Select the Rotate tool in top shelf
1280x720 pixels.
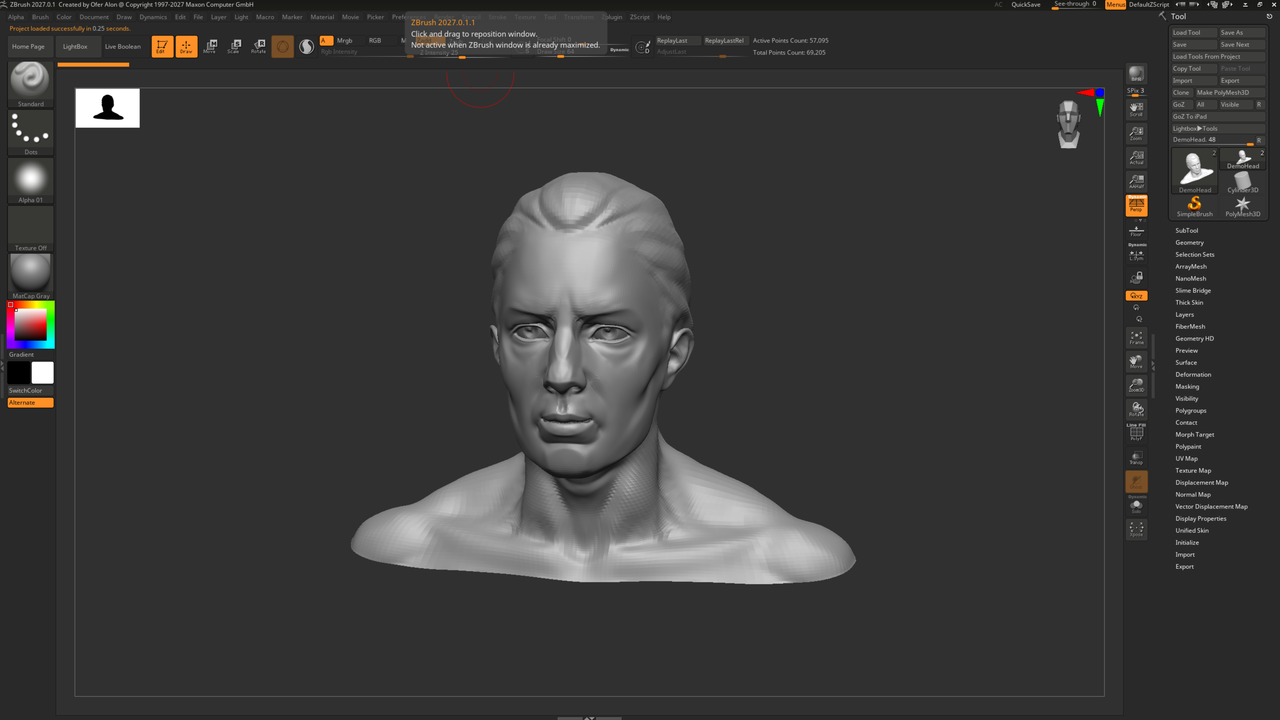258,46
